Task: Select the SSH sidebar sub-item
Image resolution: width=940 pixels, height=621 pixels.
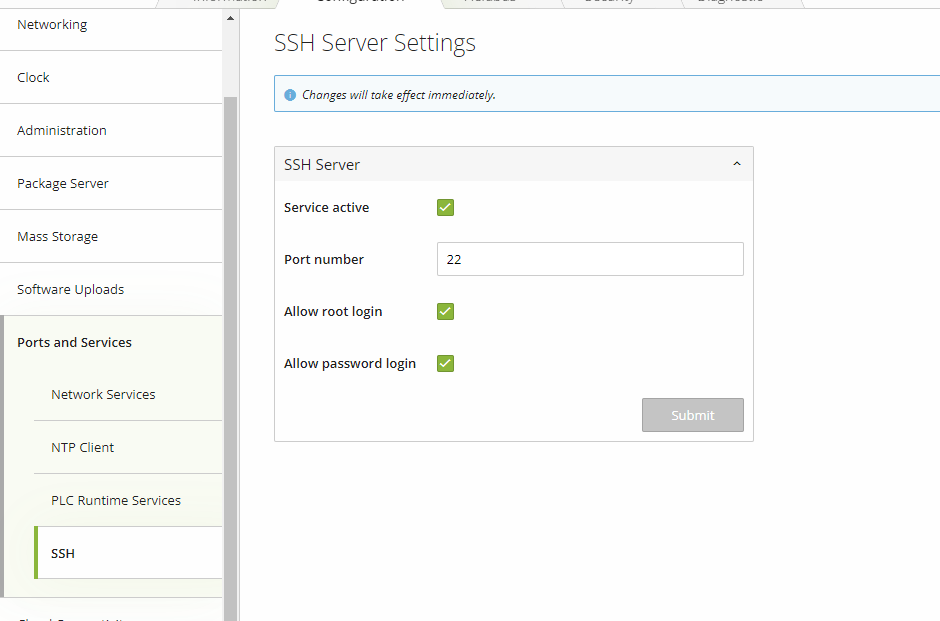Action: click(x=128, y=553)
